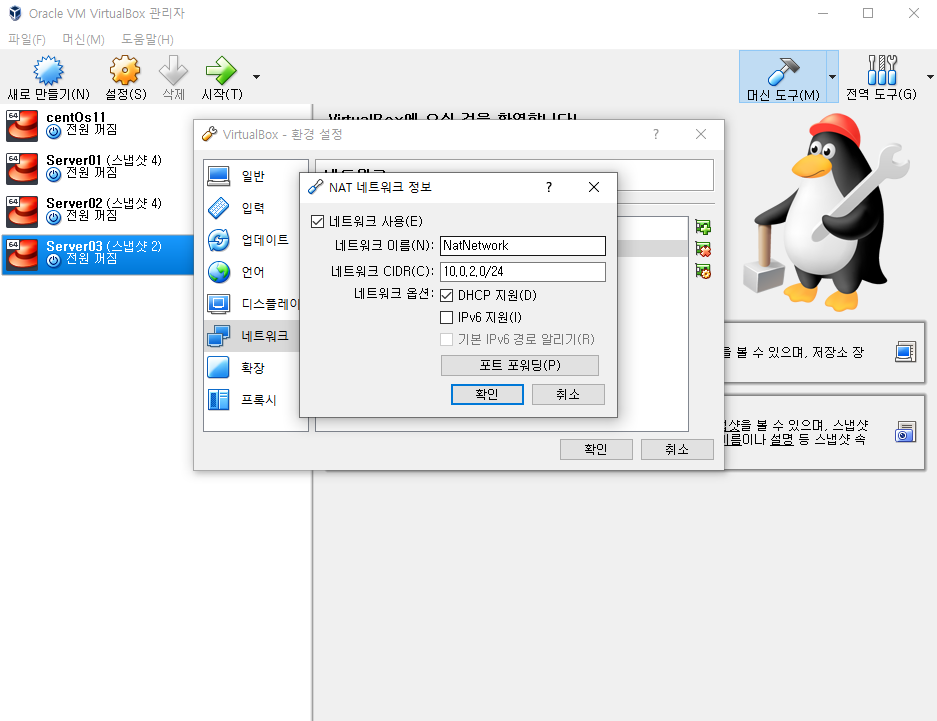Open the Settings (설정) gear icon
Screen dimensions: 937x721
pos(125,70)
